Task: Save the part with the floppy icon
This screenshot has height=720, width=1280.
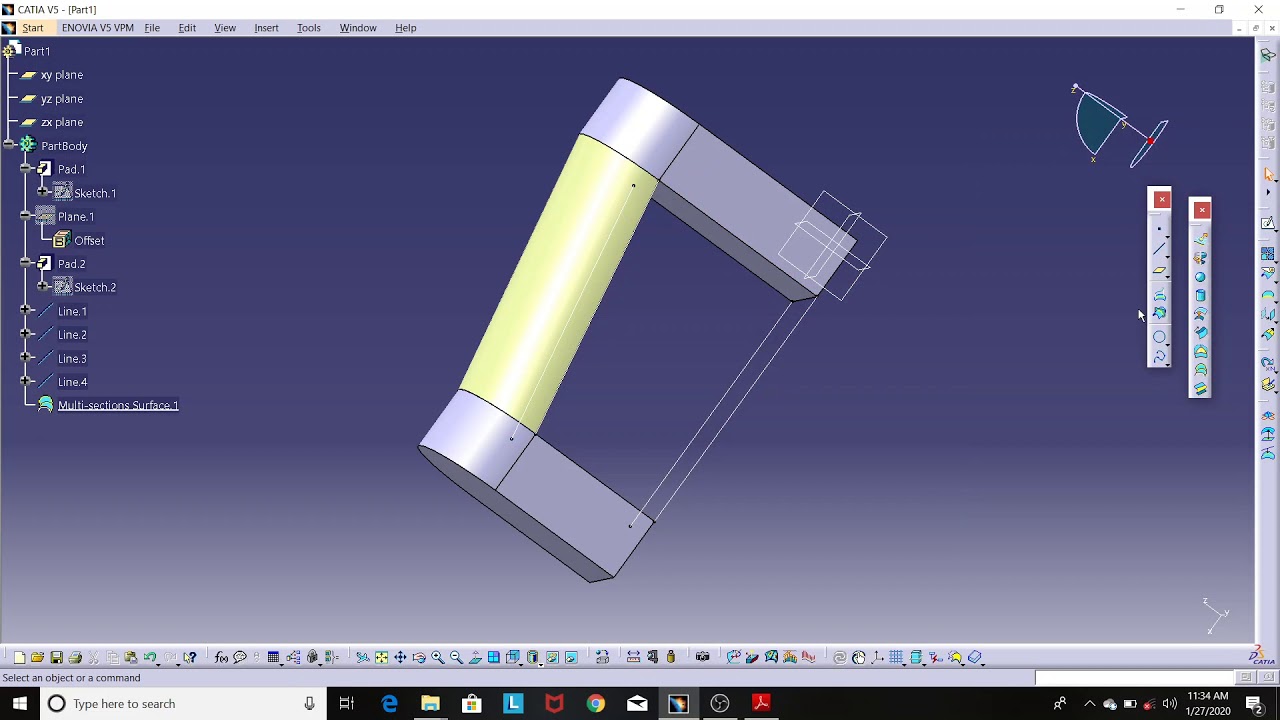Action: coord(56,657)
